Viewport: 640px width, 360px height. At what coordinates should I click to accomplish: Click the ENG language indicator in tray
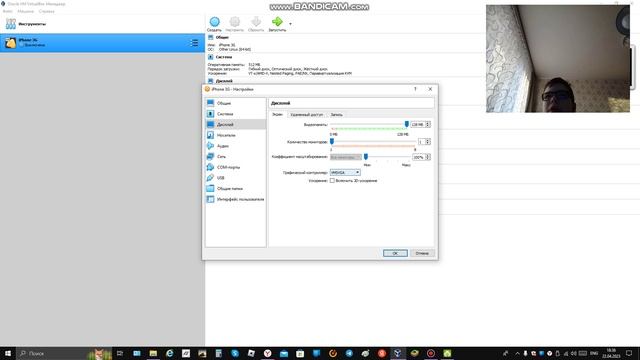click(594, 353)
